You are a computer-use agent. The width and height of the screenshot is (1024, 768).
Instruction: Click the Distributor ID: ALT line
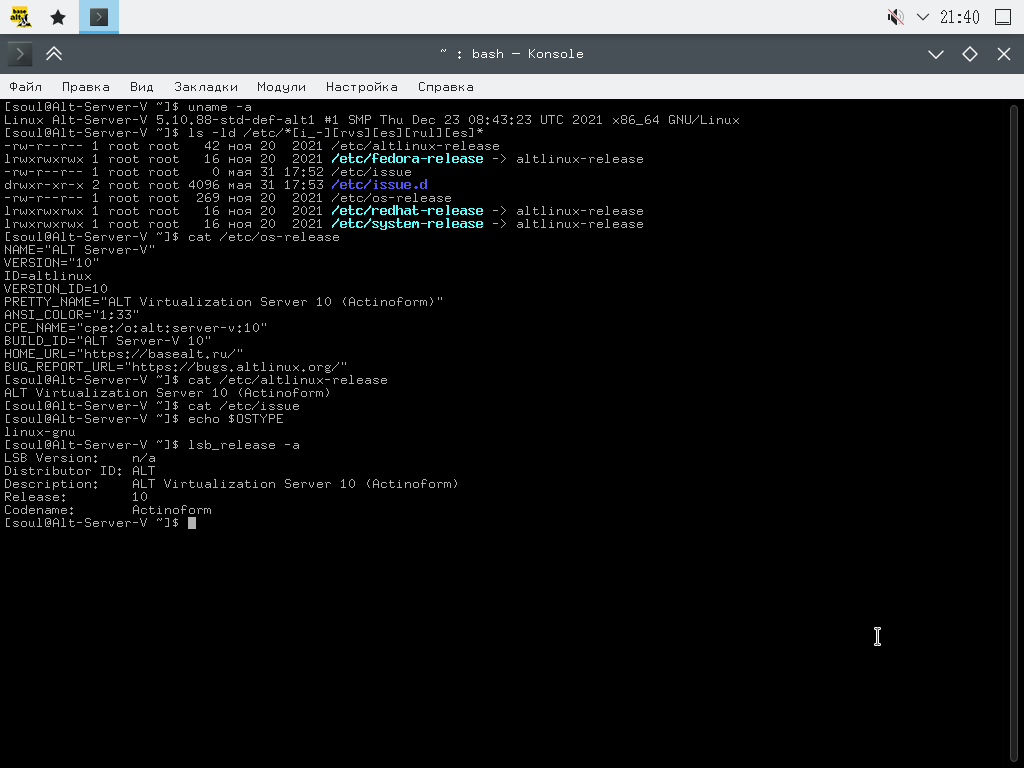tap(80, 471)
